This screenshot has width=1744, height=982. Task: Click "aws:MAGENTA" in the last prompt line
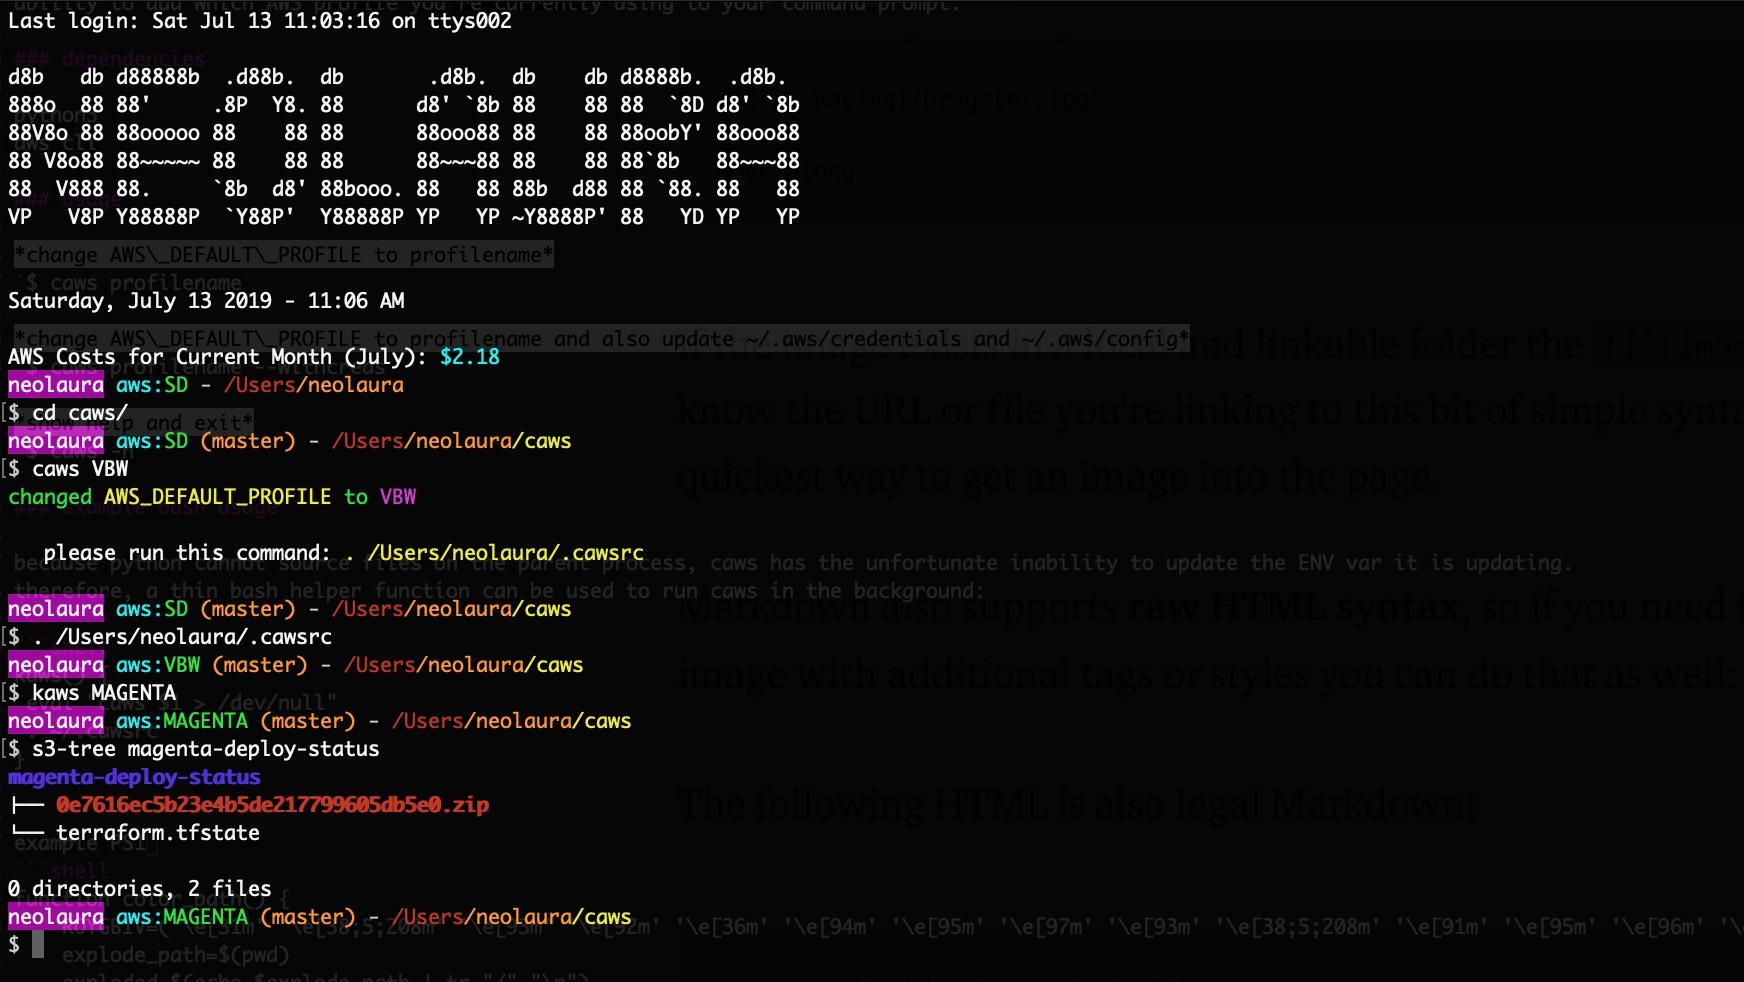pos(182,917)
